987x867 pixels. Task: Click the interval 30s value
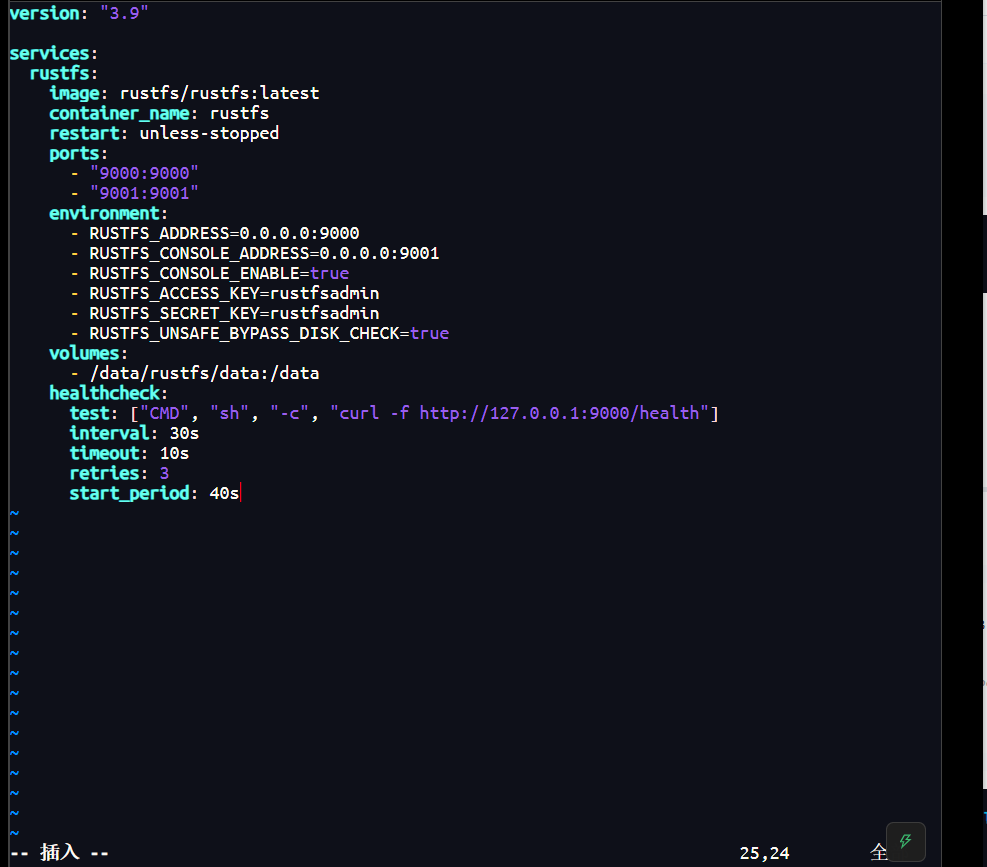[x=184, y=434]
